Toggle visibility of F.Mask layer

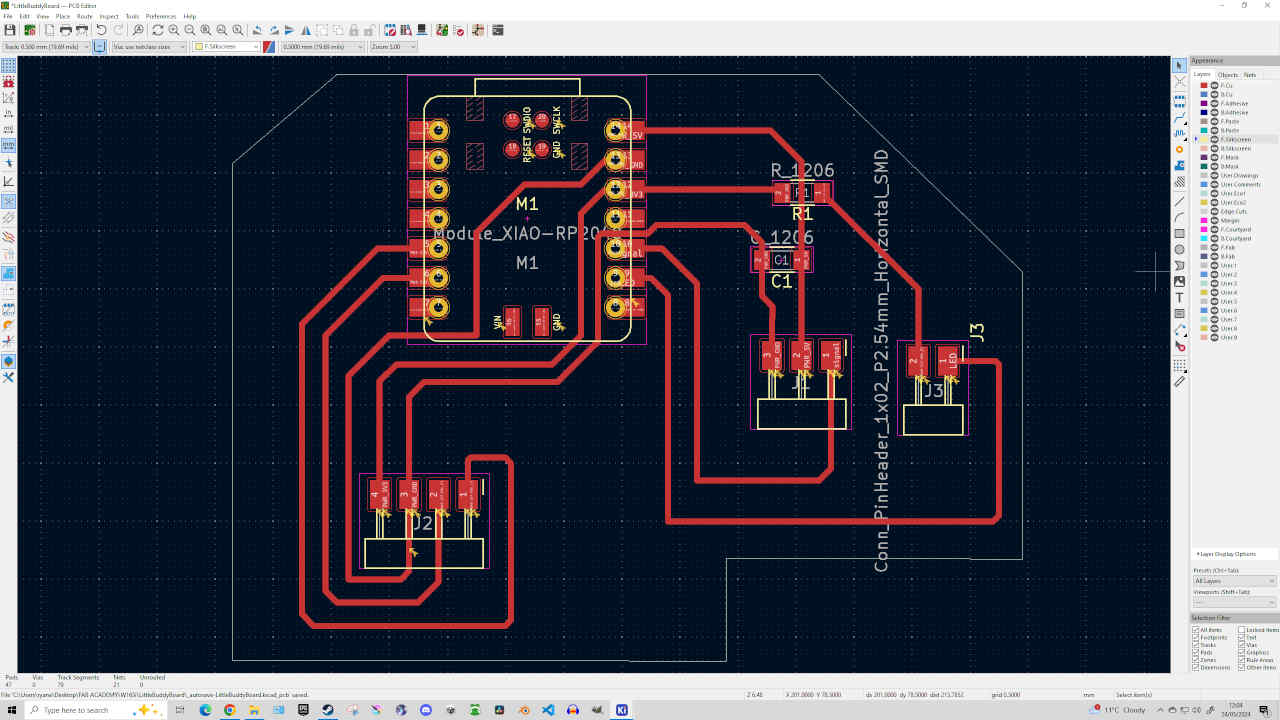(x=1215, y=157)
